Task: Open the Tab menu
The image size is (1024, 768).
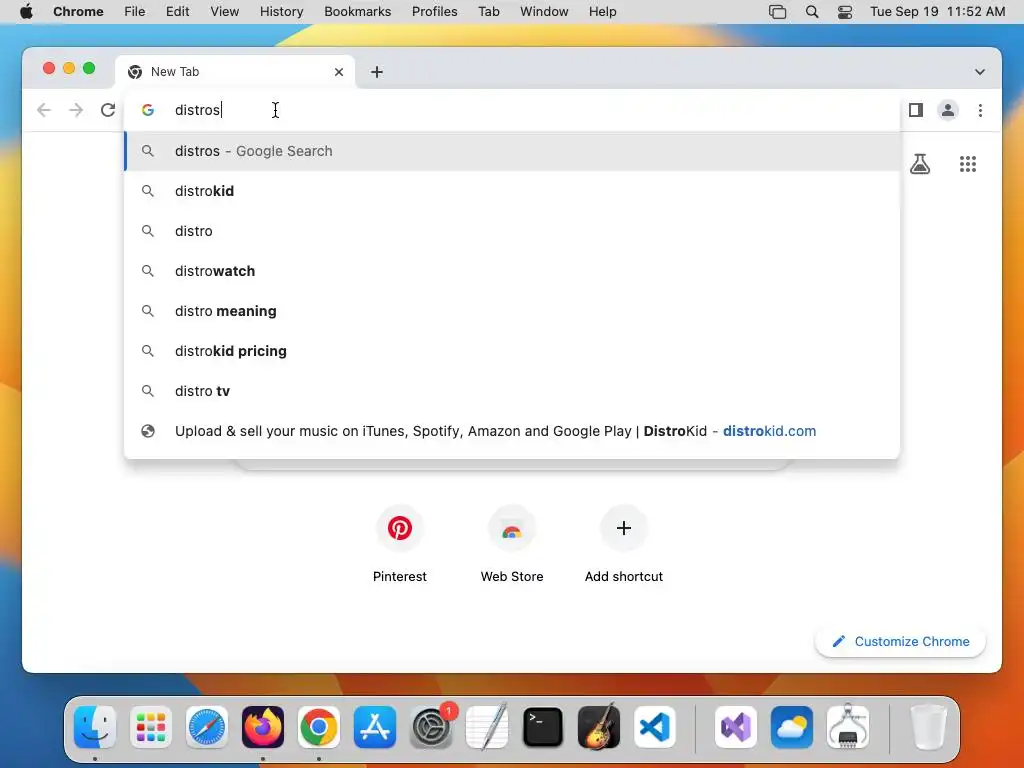Action: tap(488, 12)
